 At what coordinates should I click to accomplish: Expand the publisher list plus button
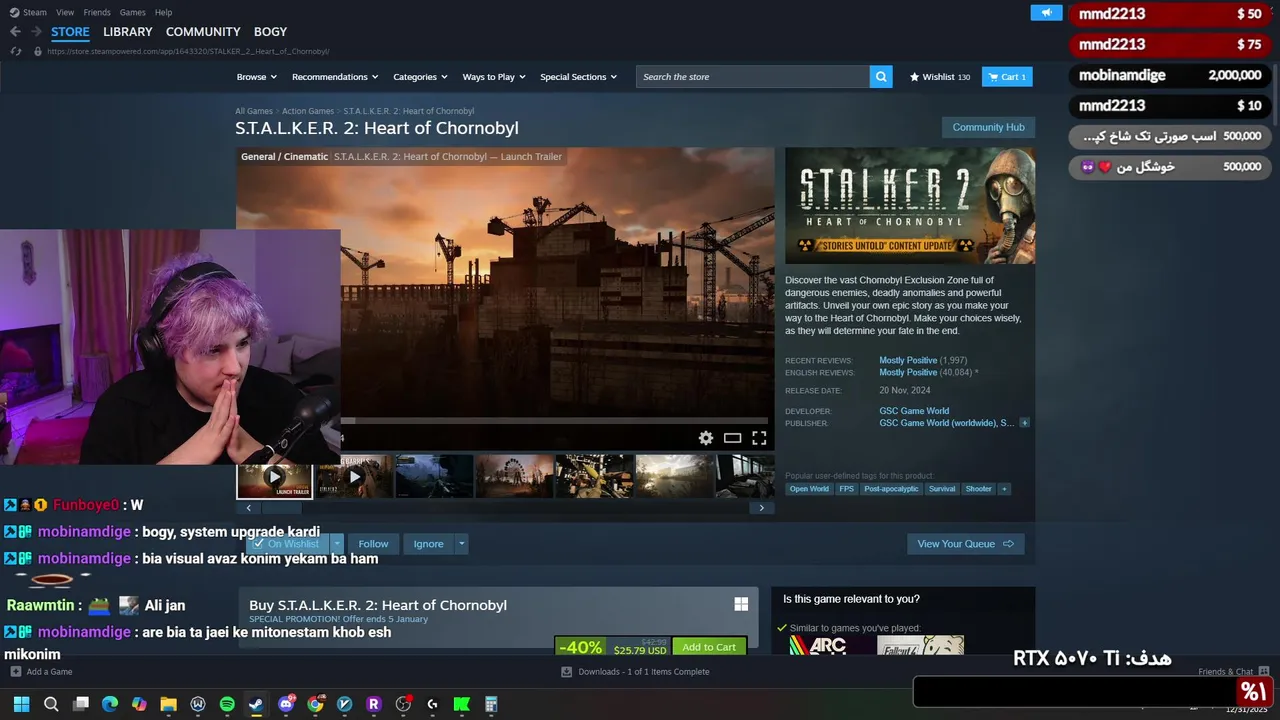[x=1024, y=423]
